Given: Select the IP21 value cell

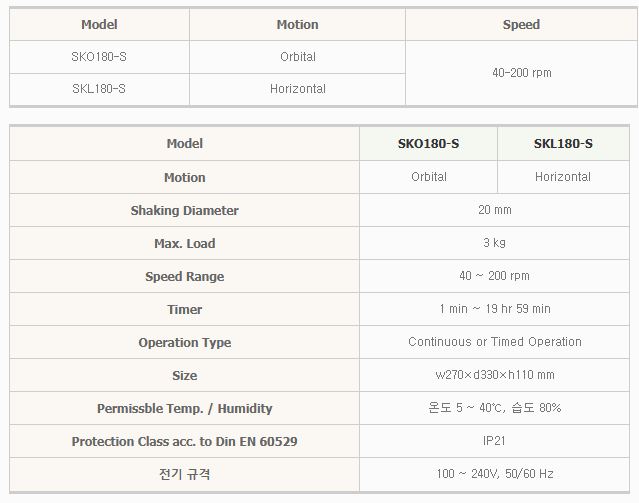Looking at the screenshot, I should 495,441.
